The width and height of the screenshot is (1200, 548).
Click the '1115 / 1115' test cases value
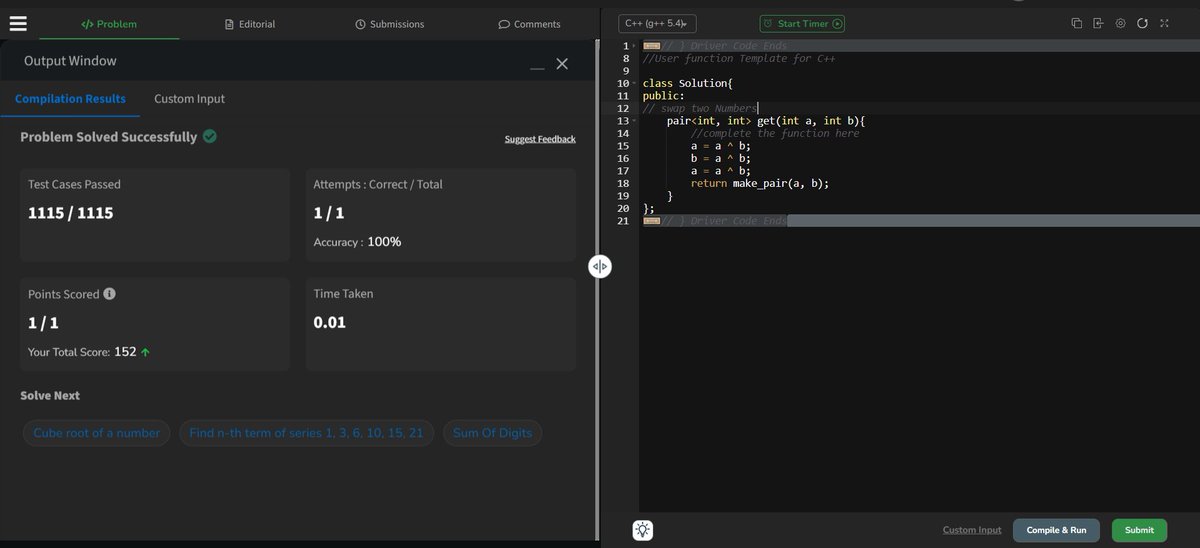coord(70,213)
